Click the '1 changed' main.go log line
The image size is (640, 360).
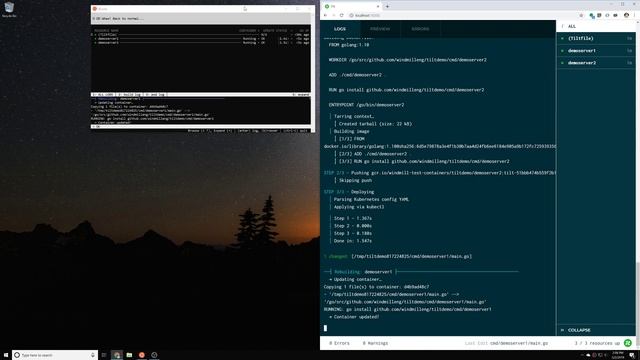point(398,256)
